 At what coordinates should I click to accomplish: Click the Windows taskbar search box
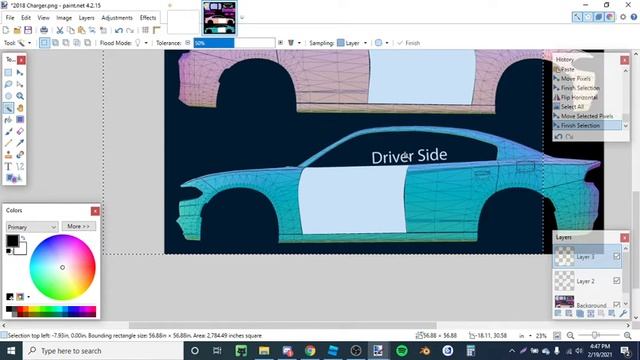(x=102, y=351)
